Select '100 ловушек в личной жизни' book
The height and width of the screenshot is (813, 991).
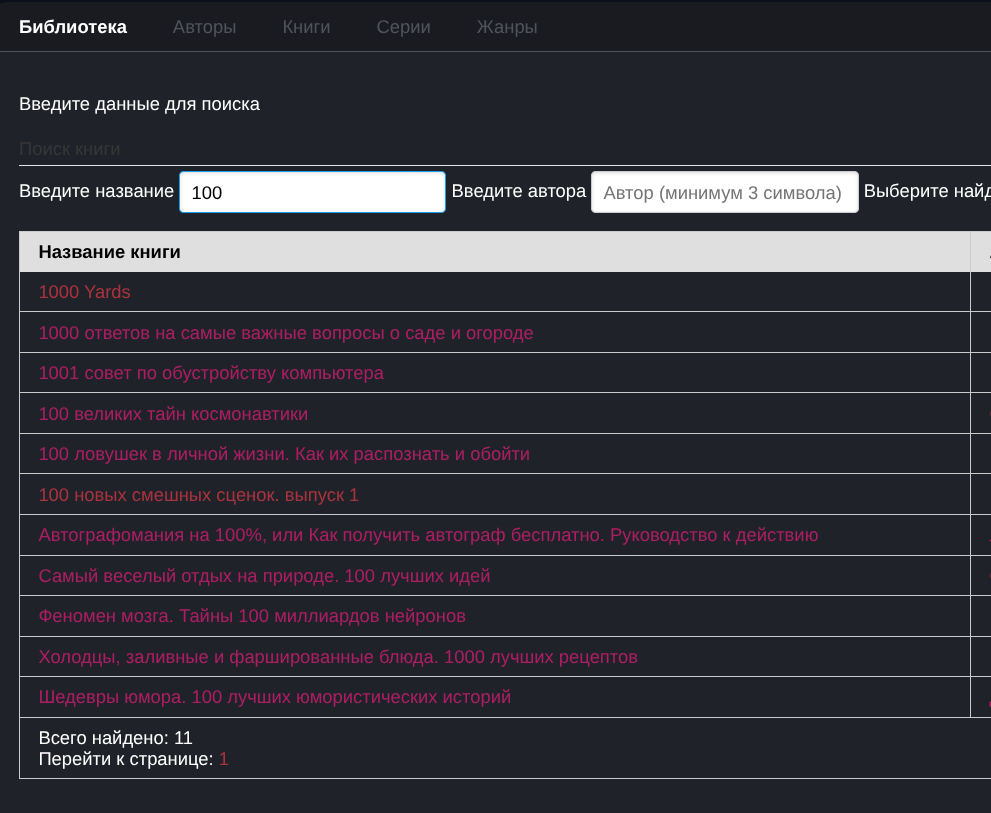[x=284, y=454]
